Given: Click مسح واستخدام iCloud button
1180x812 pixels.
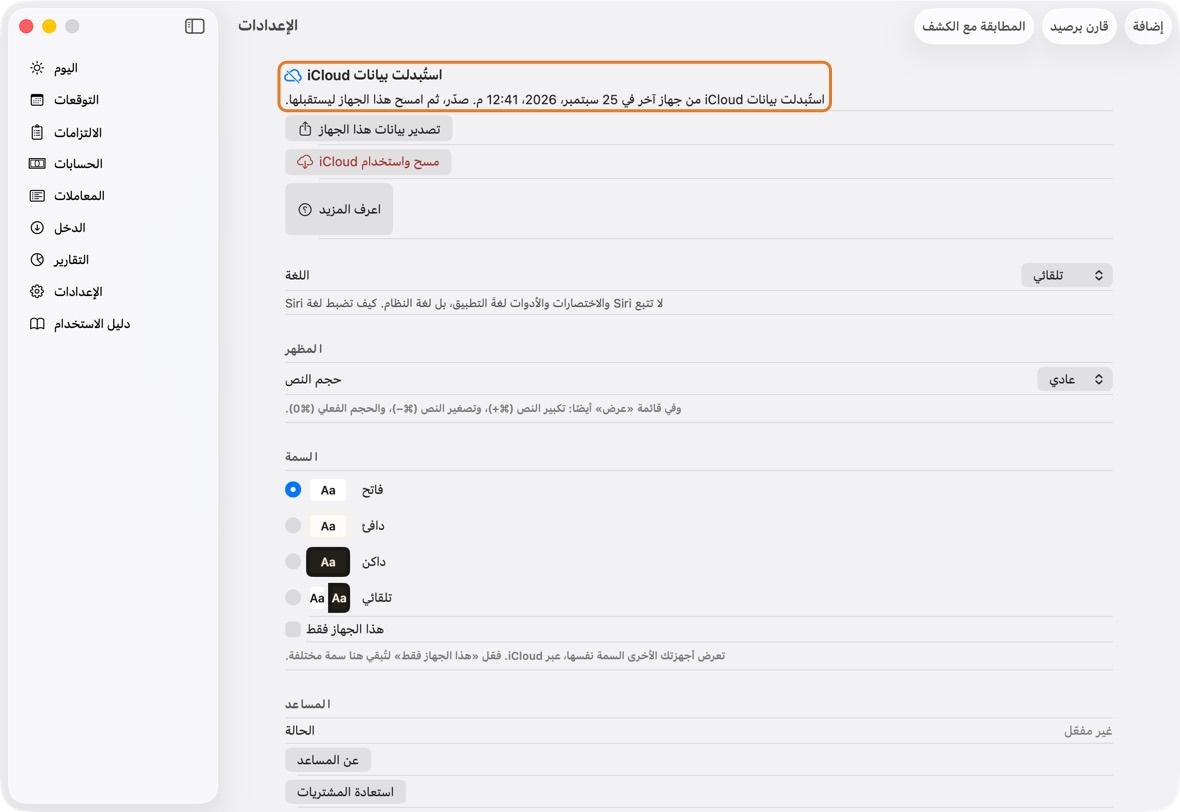Looking at the screenshot, I should pyautogui.click(x=369, y=162).
